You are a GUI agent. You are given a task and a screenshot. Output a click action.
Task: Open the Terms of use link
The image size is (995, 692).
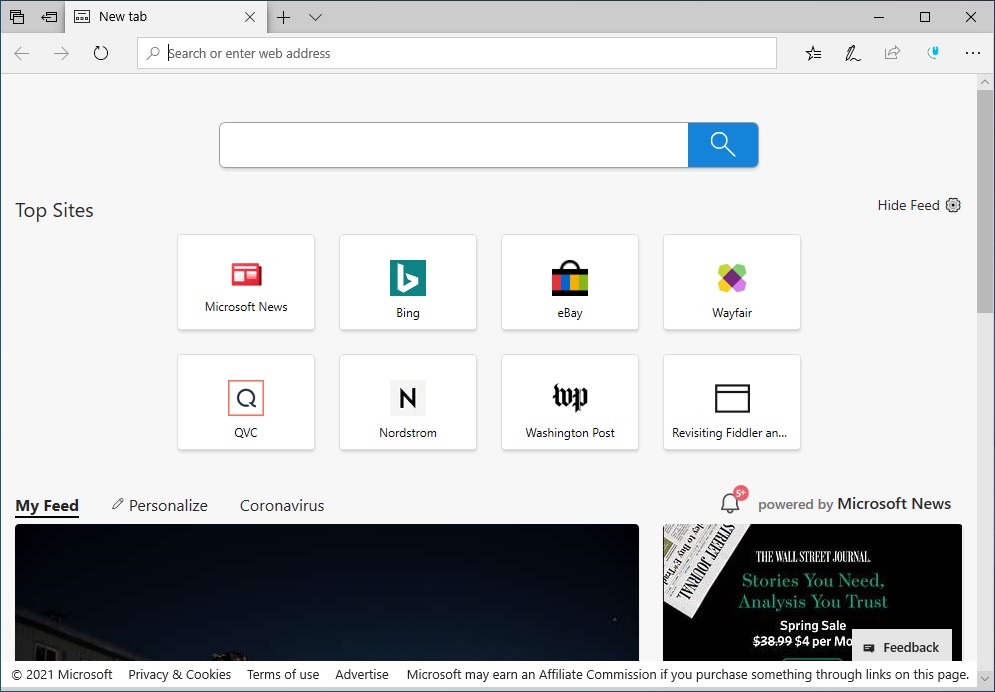tap(283, 674)
